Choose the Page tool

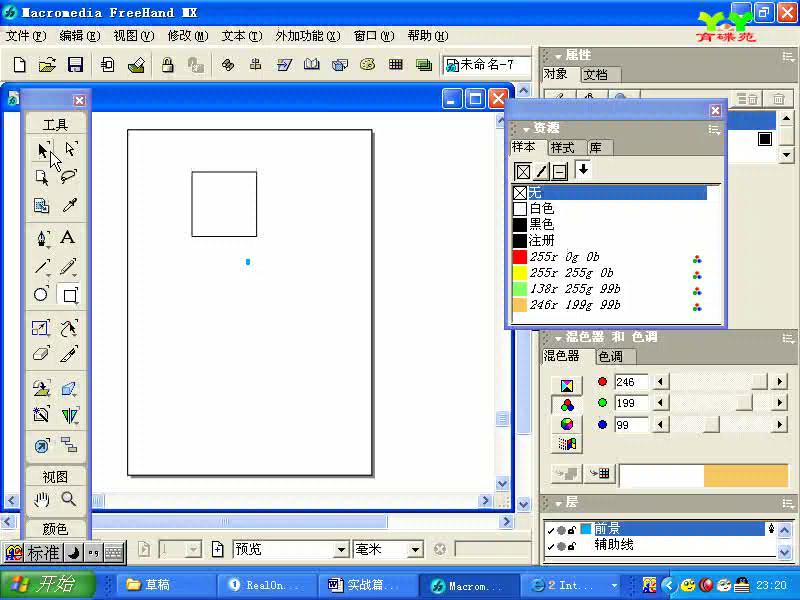42,177
